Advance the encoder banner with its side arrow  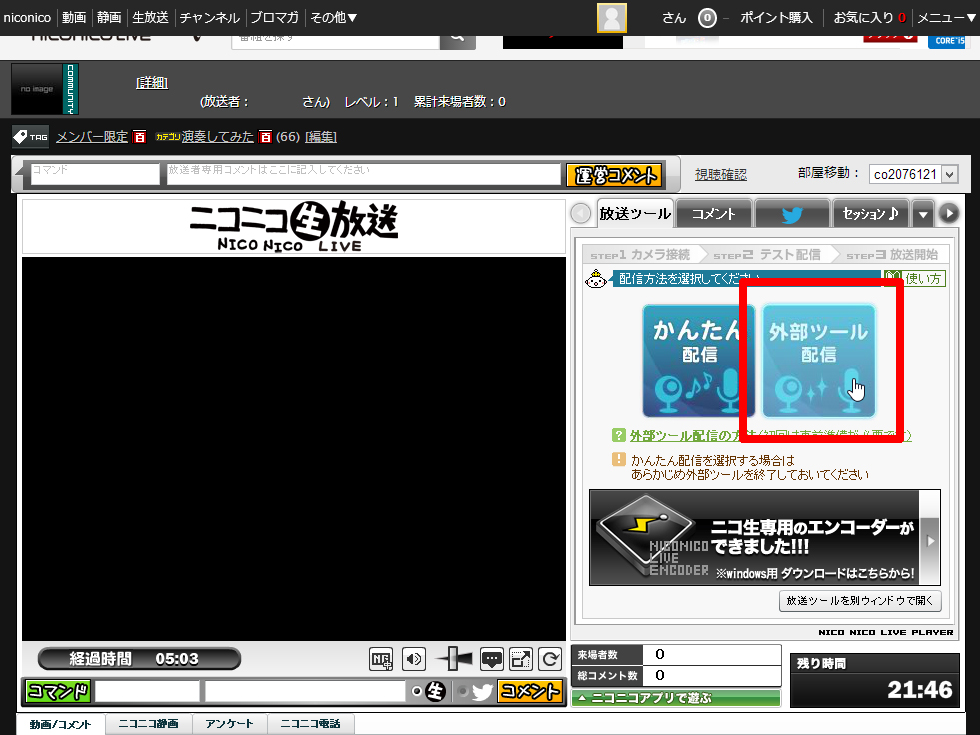click(x=930, y=541)
